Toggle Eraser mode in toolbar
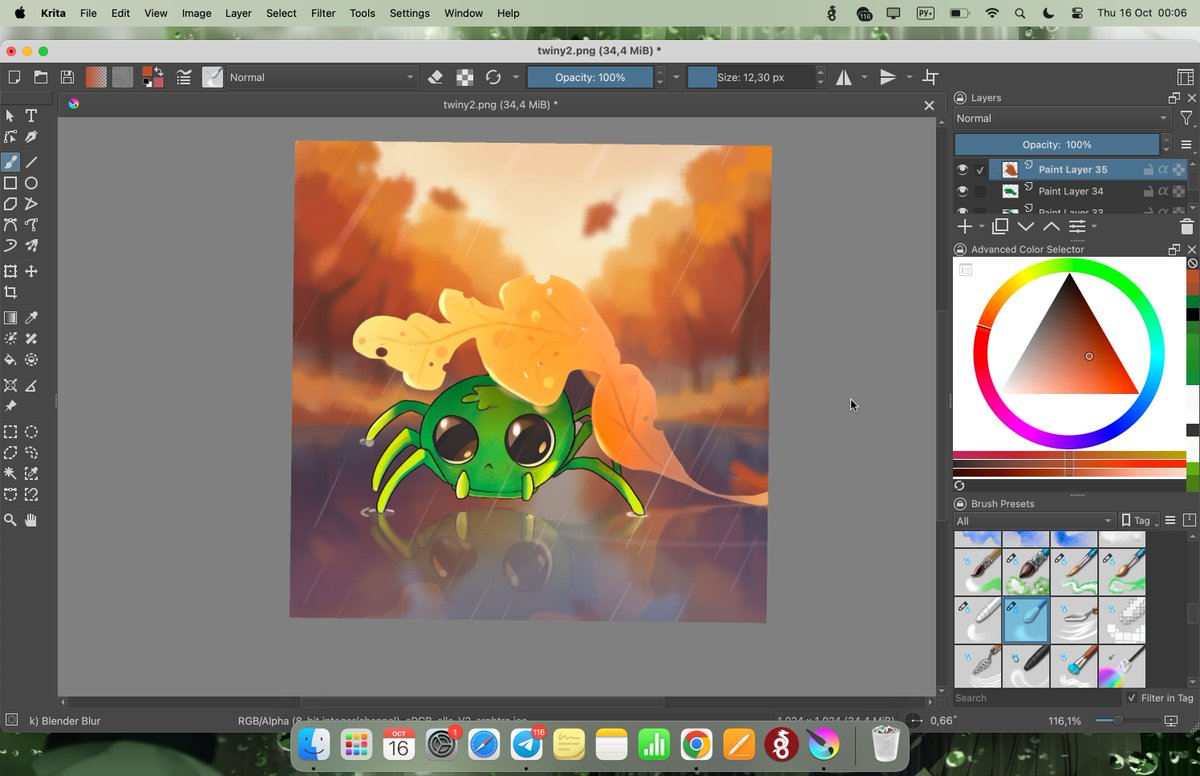The image size is (1200, 776). click(435, 77)
